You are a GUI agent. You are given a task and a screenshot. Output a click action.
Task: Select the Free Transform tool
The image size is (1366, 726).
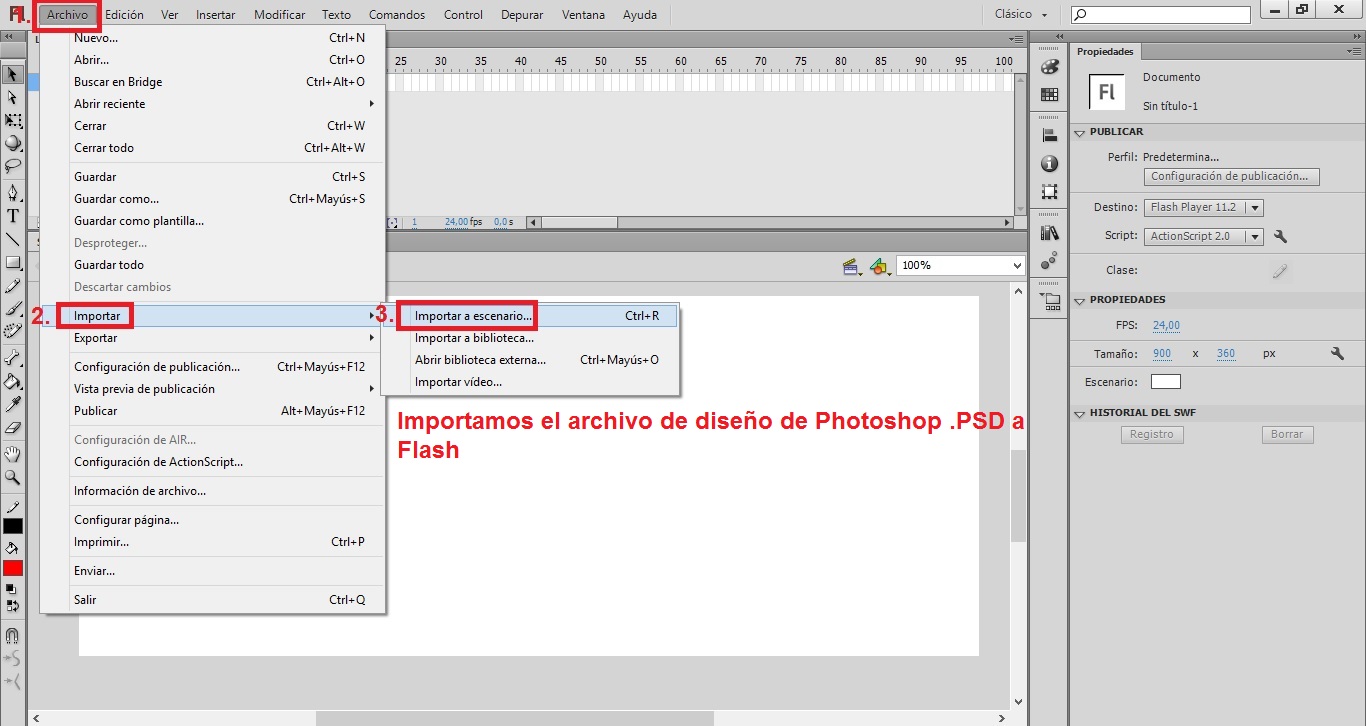[x=13, y=120]
